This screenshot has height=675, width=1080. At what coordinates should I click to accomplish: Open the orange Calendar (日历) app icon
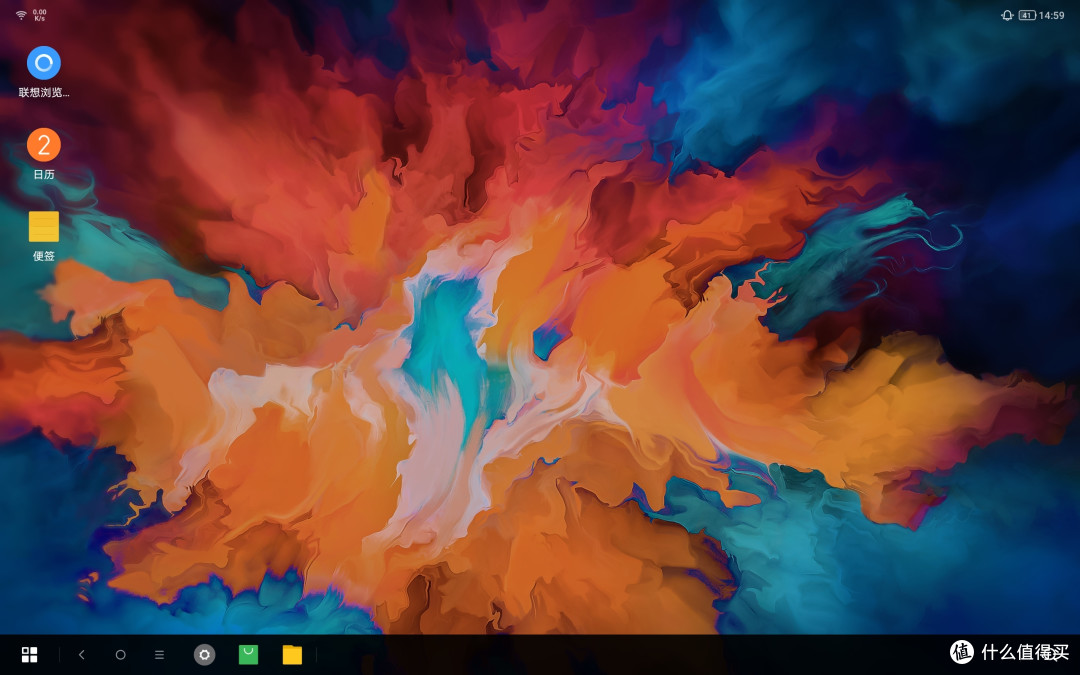(x=43, y=145)
